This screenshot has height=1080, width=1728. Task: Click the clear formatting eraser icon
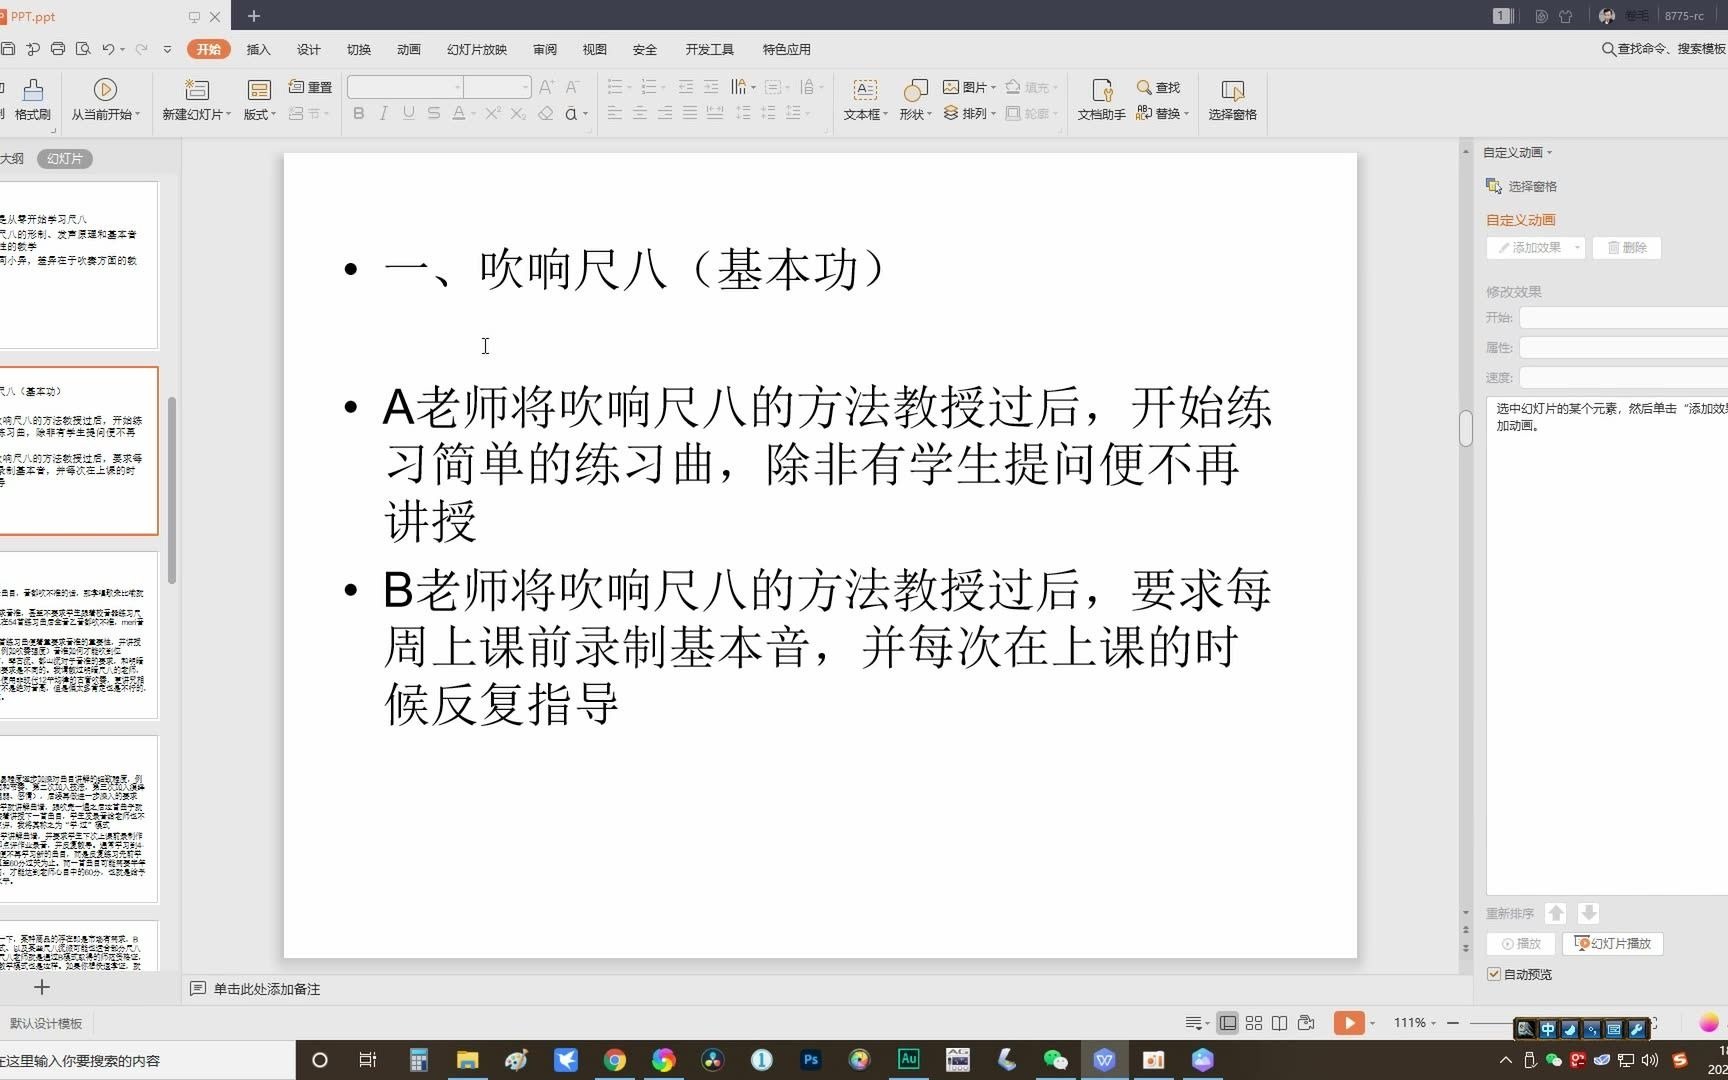546,114
